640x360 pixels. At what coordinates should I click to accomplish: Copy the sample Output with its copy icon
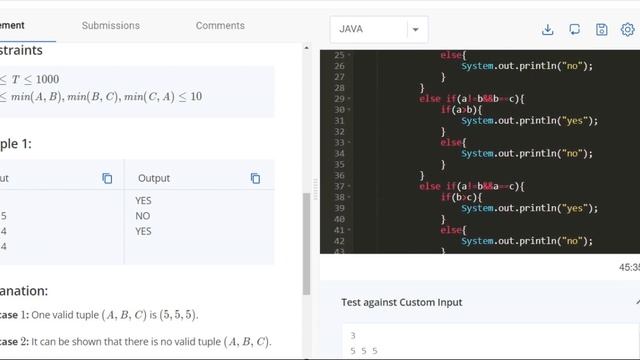pyautogui.click(x=255, y=178)
